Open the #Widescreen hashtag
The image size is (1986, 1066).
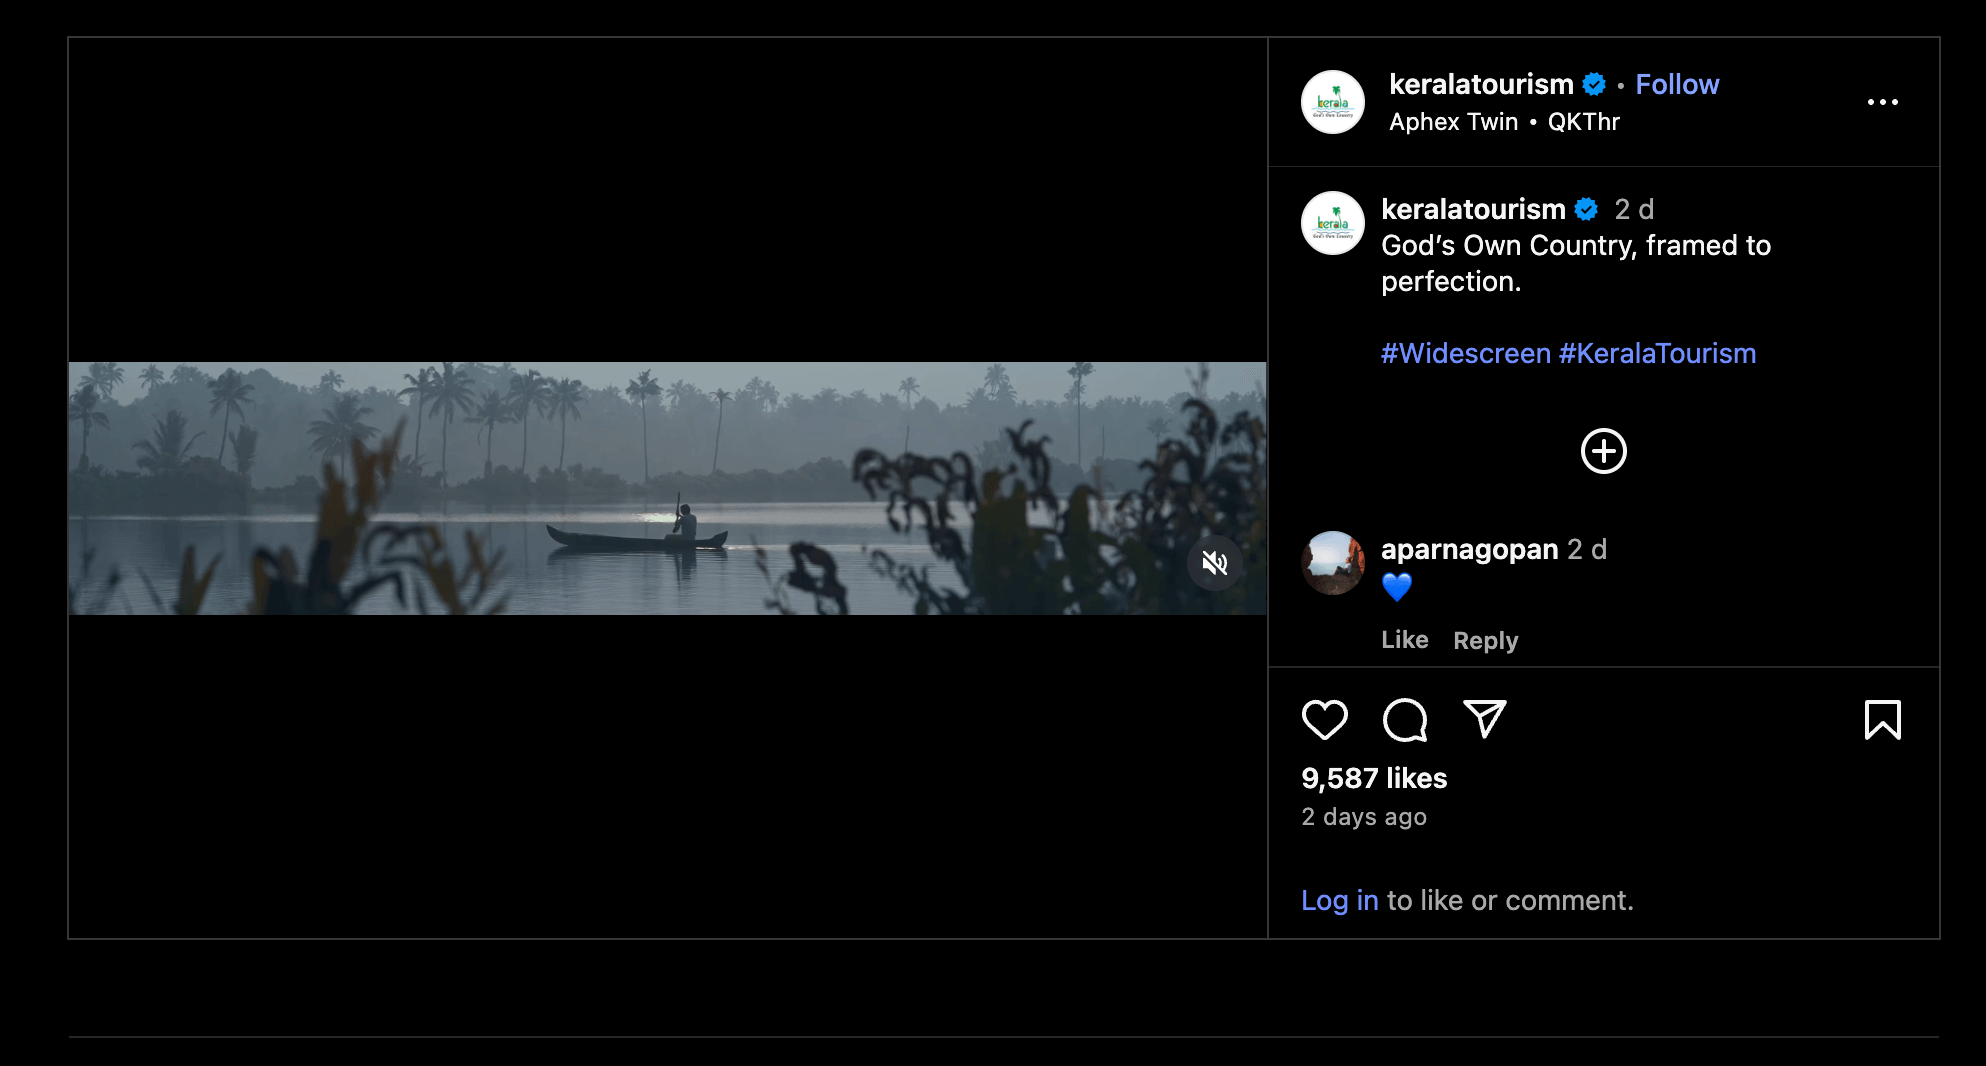click(1465, 353)
